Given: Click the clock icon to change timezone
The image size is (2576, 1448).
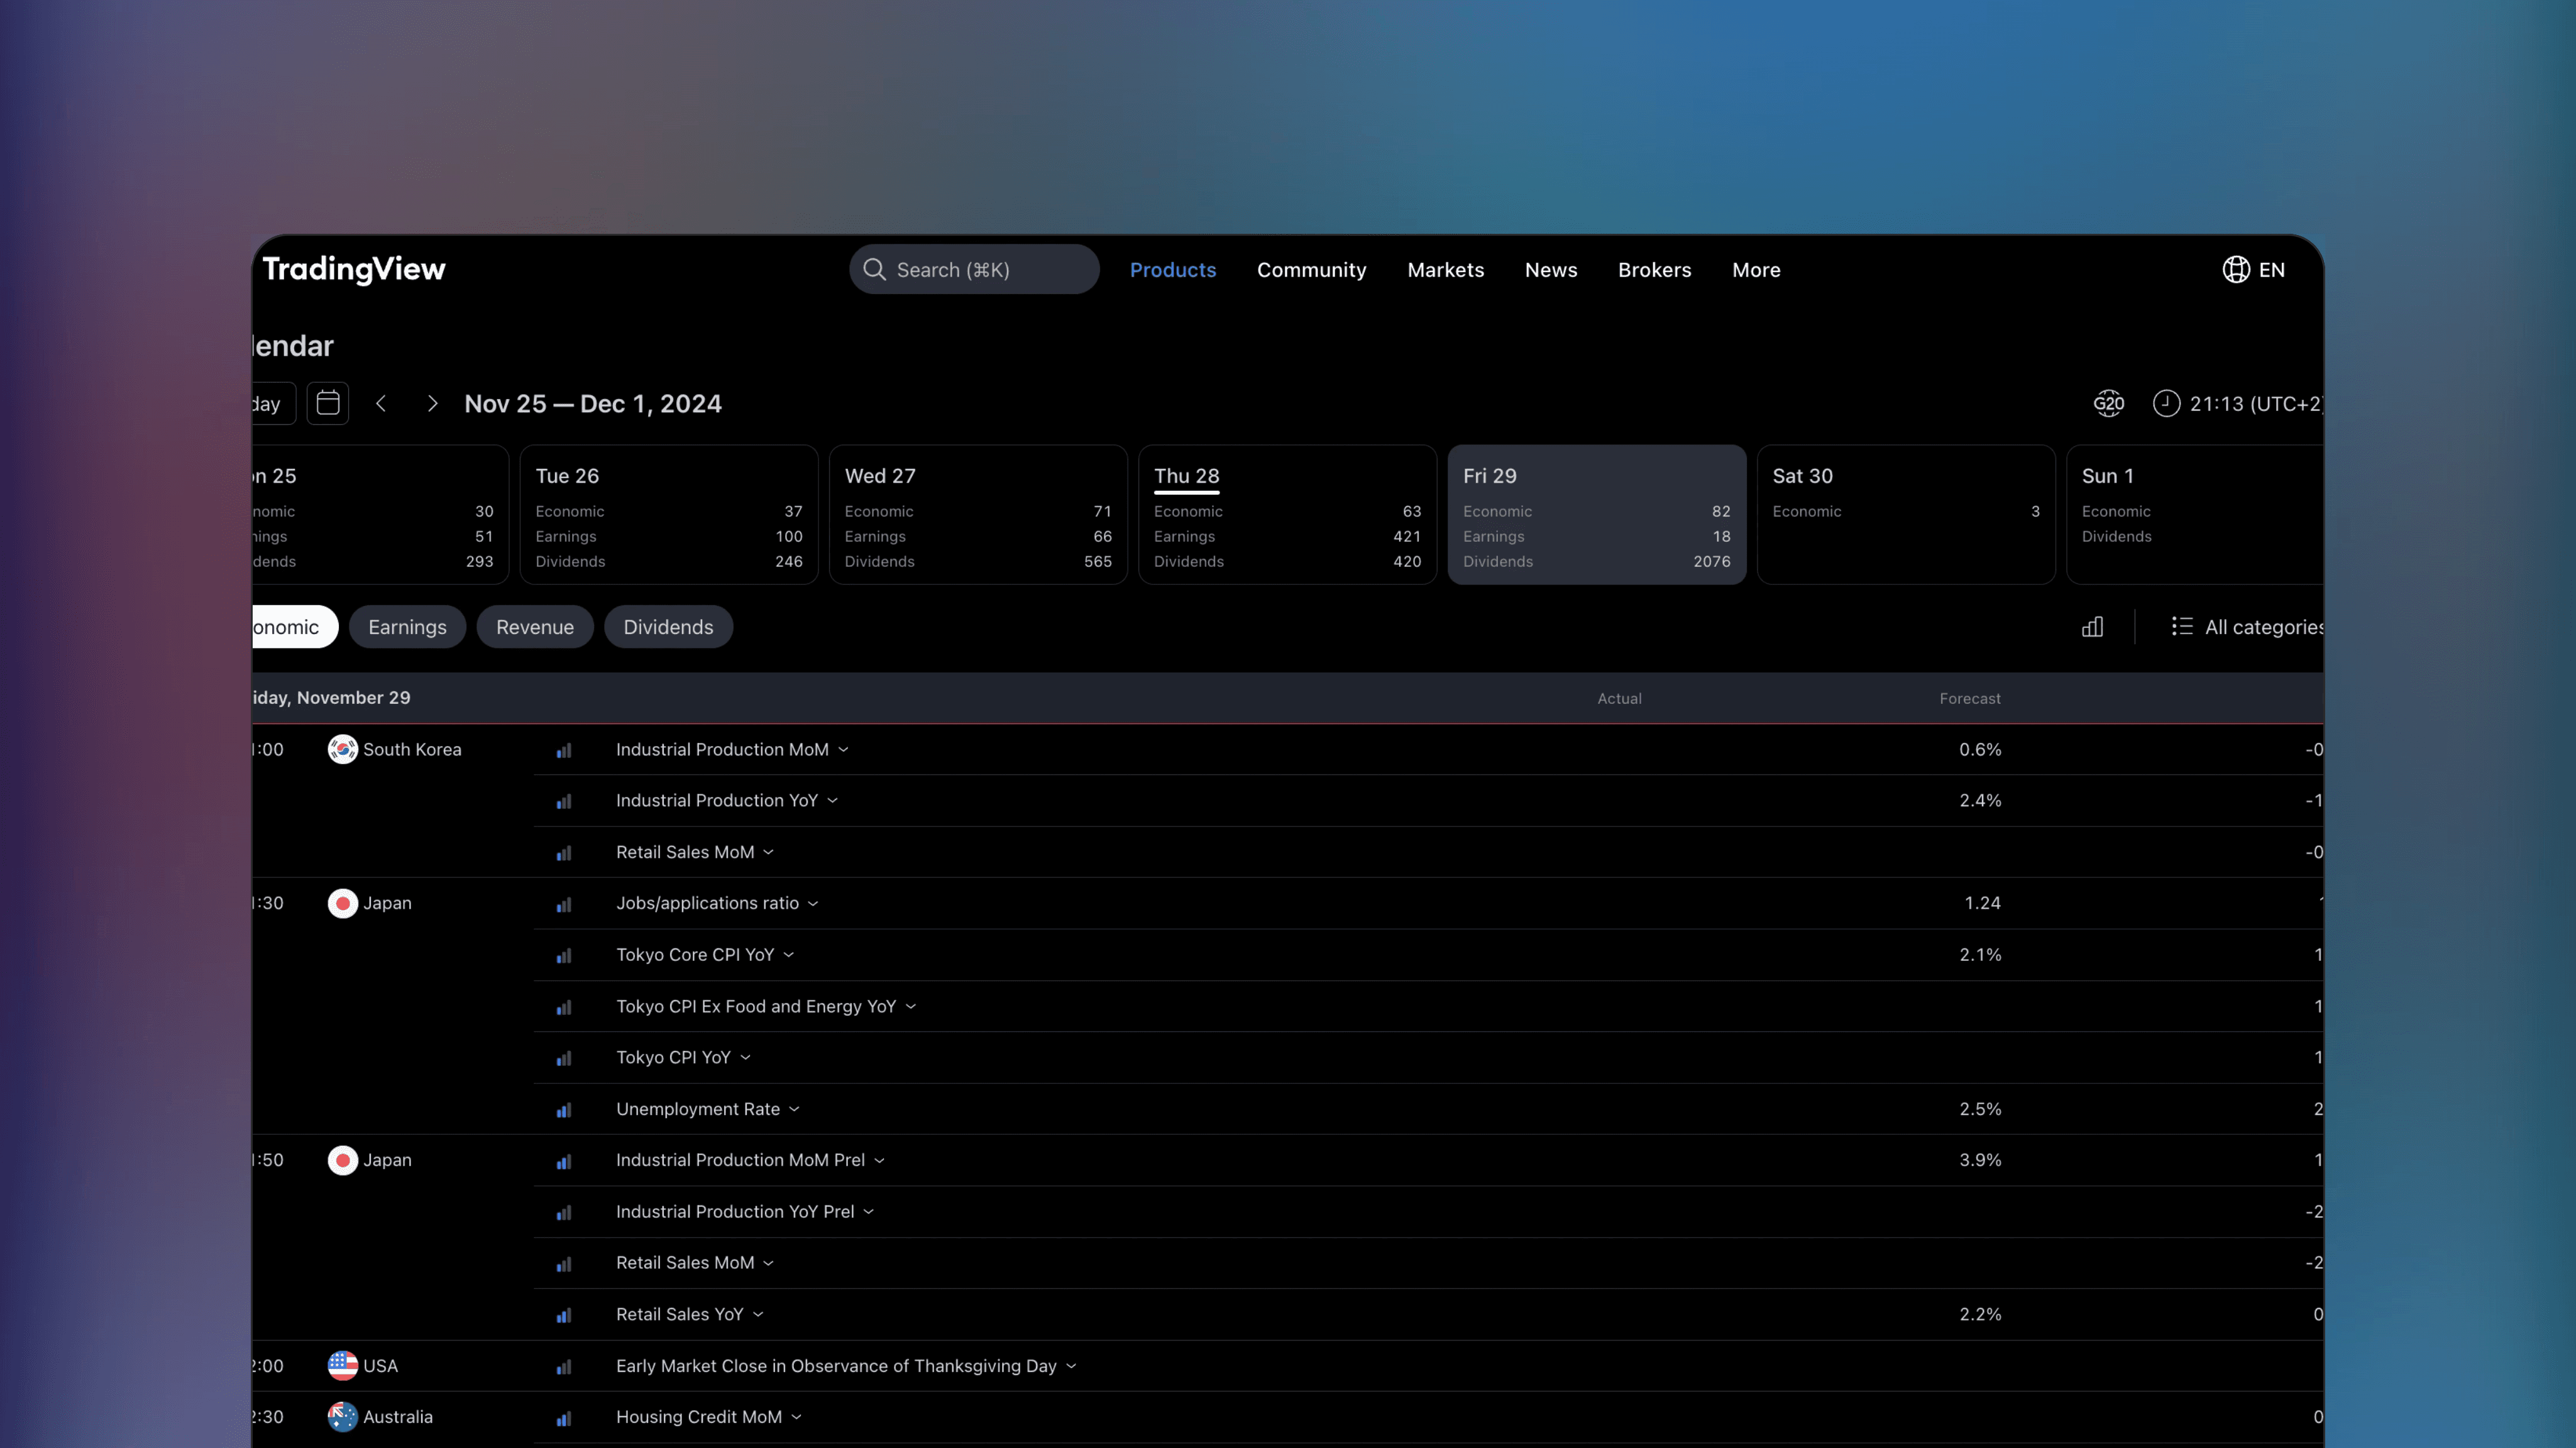Looking at the screenshot, I should [2167, 403].
